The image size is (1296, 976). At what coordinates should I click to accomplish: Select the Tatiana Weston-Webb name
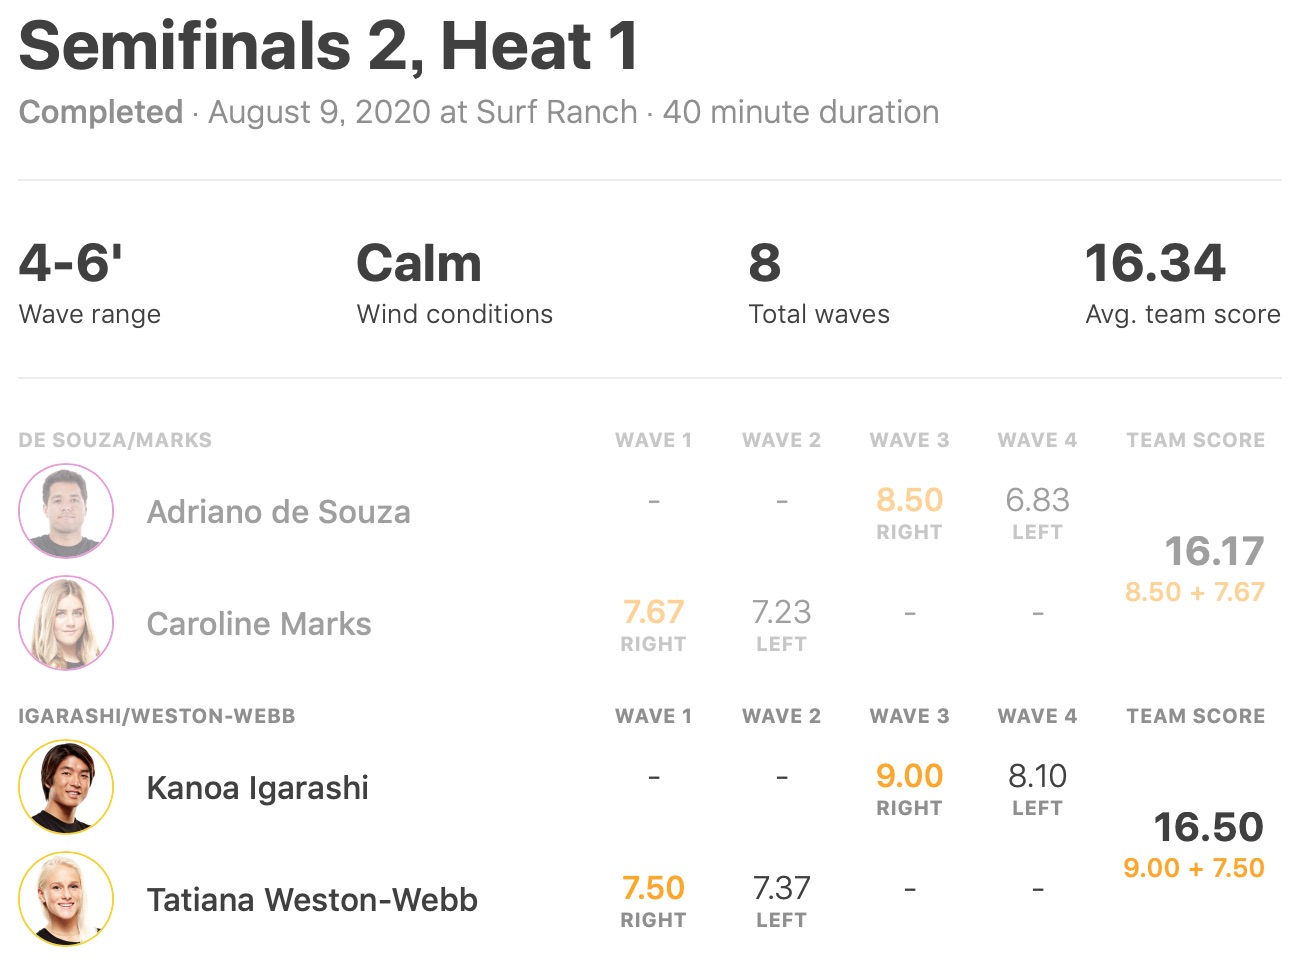312,900
